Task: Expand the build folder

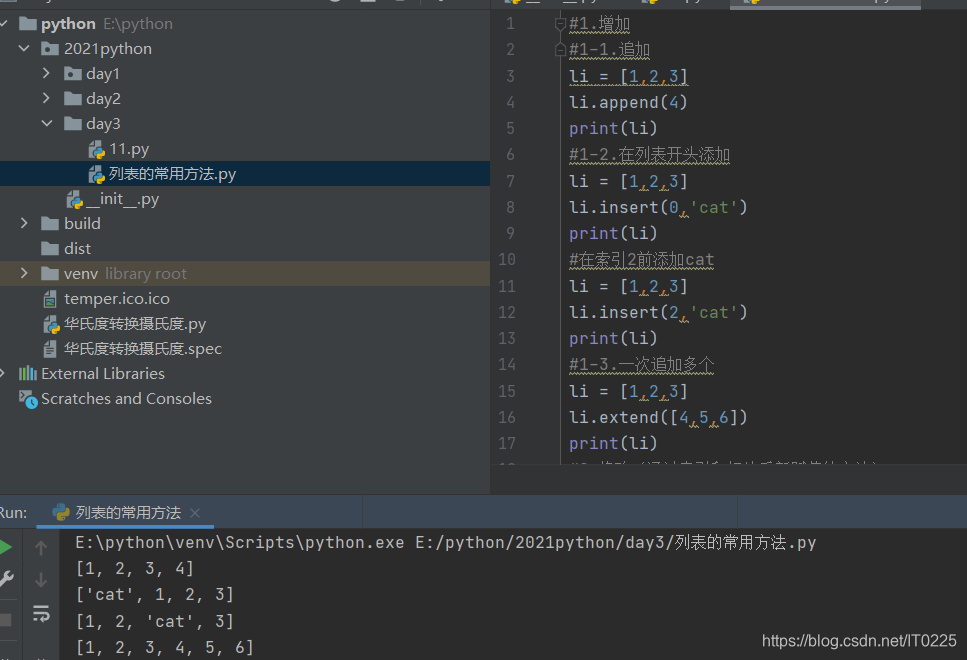Action: point(24,223)
